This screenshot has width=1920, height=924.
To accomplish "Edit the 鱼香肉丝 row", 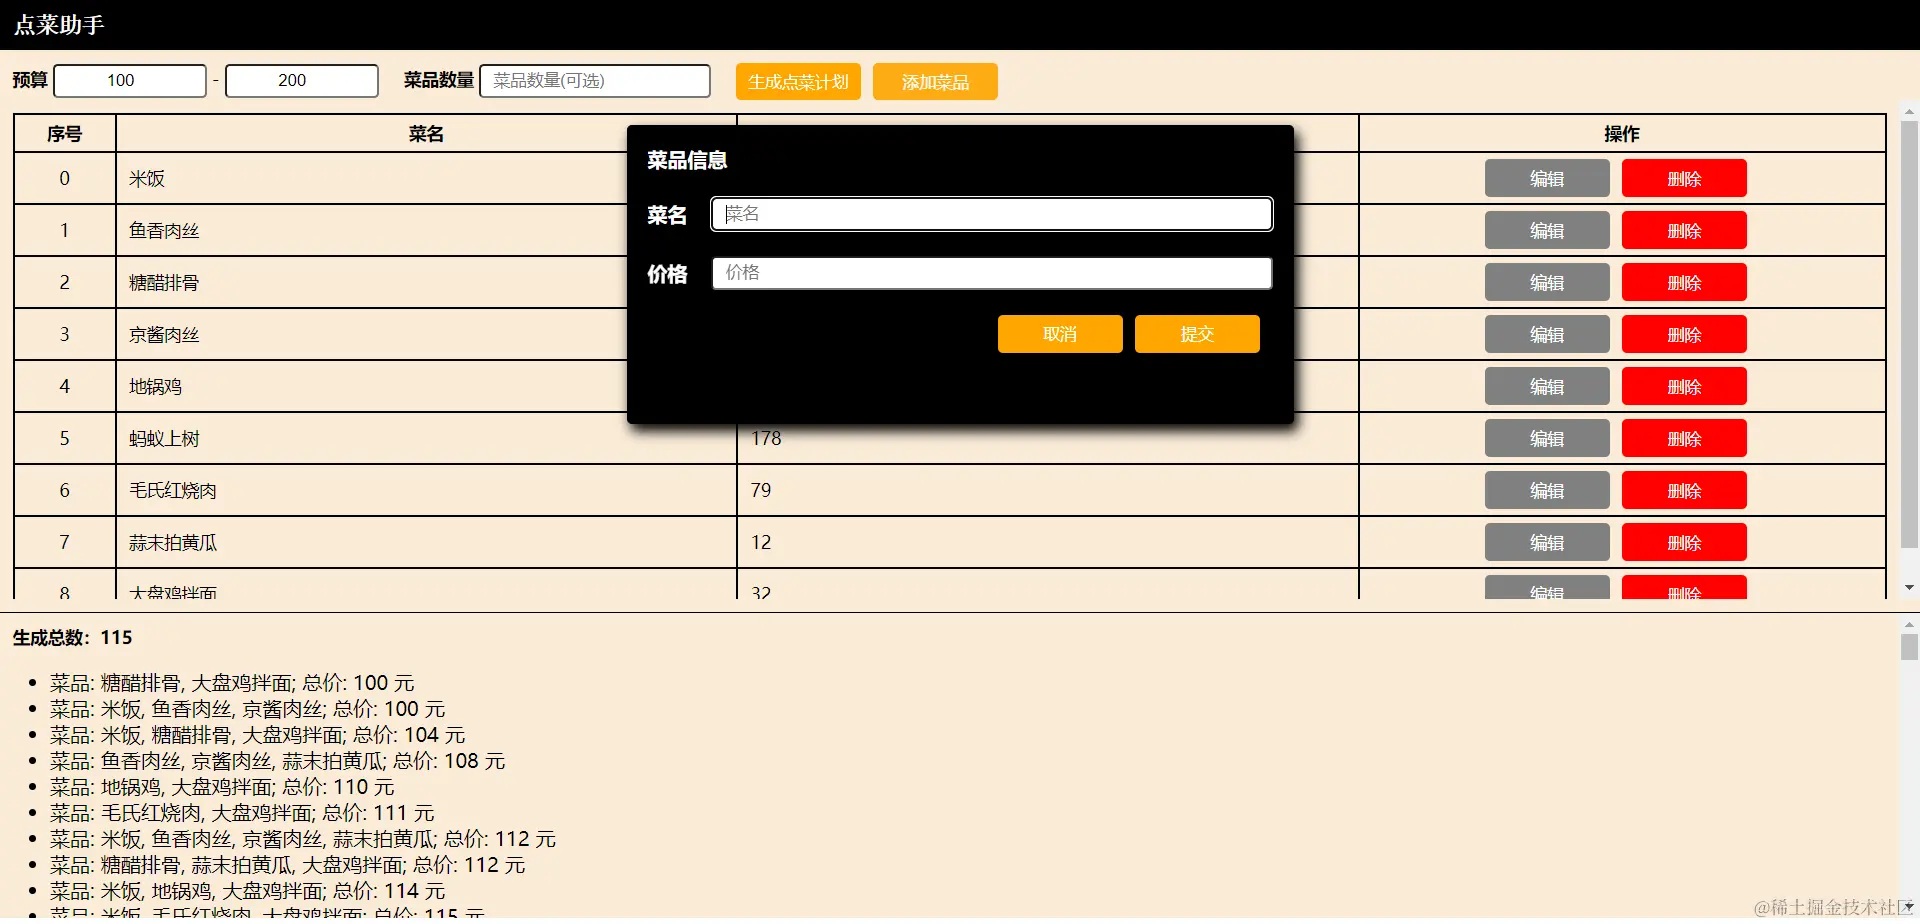I will [1547, 231].
